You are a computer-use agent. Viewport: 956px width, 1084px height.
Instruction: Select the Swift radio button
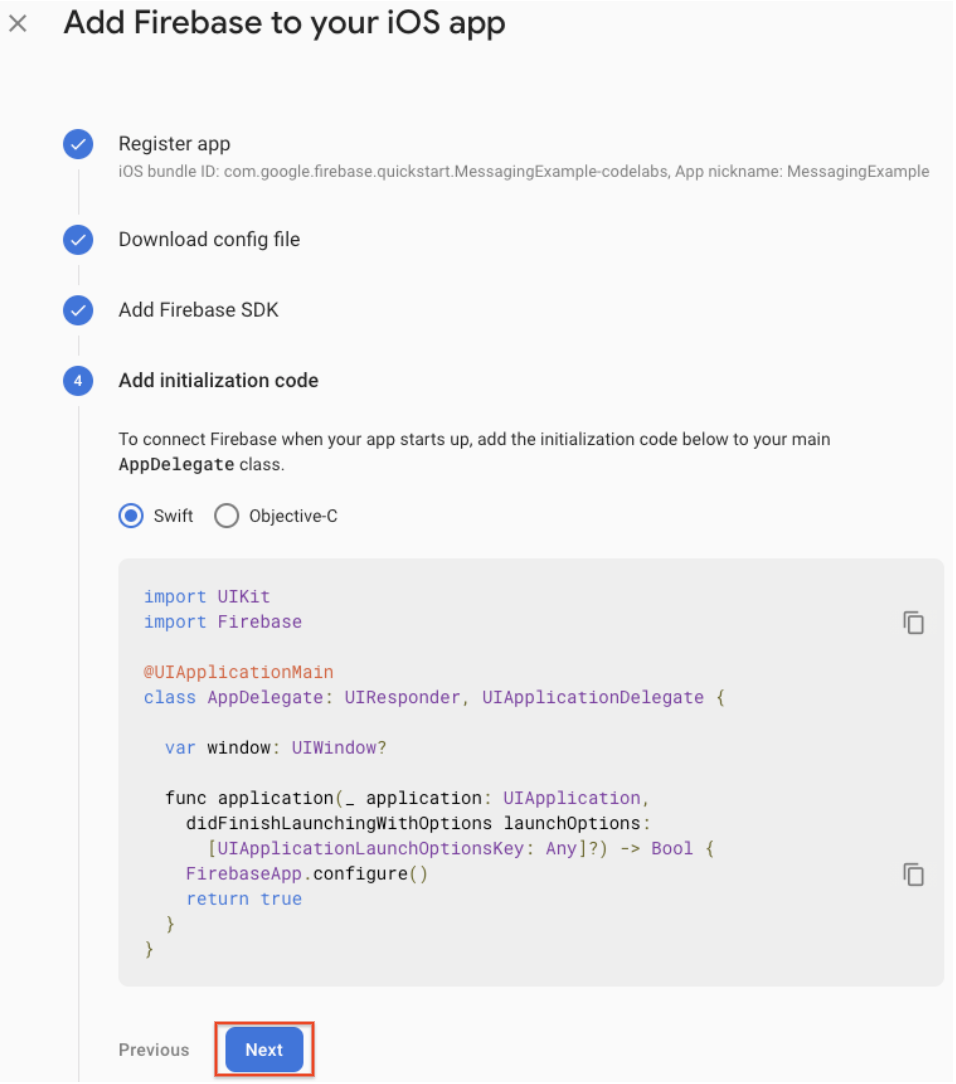pos(131,516)
